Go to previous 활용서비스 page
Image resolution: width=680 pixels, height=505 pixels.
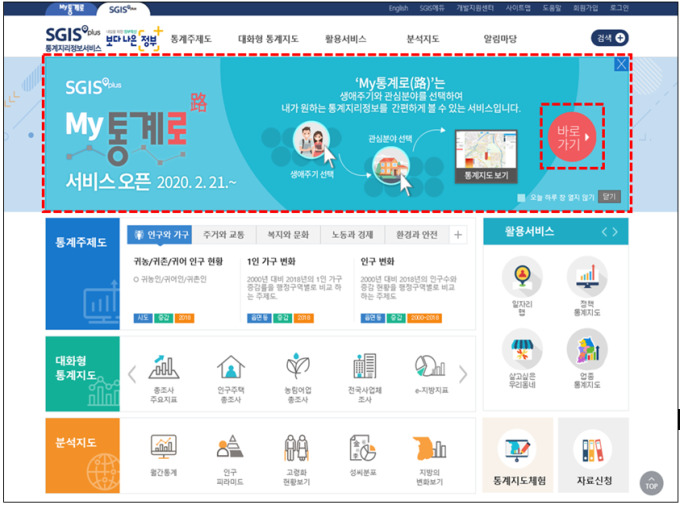604,232
